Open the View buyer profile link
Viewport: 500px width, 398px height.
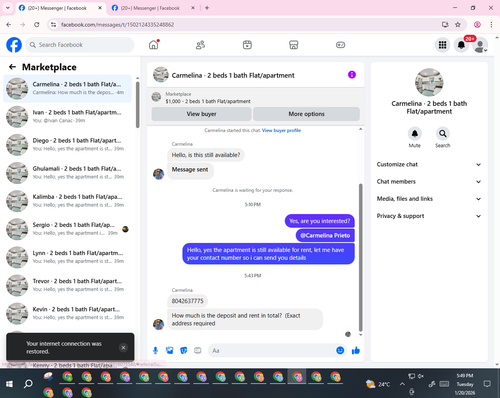pos(281,130)
